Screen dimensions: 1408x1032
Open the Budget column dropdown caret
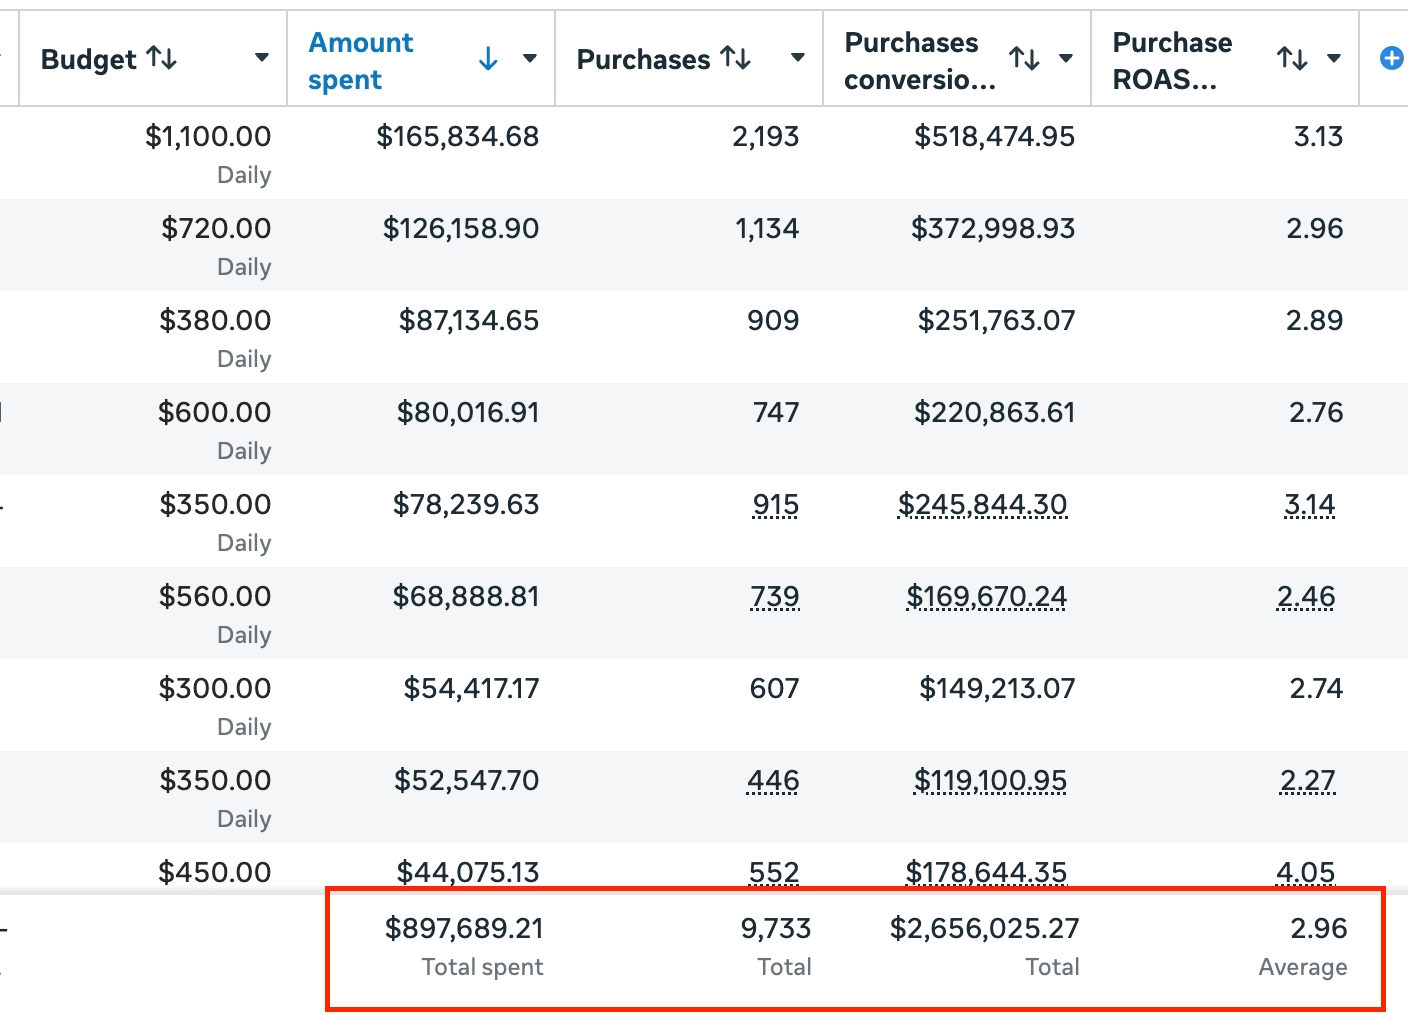click(x=262, y=58)
